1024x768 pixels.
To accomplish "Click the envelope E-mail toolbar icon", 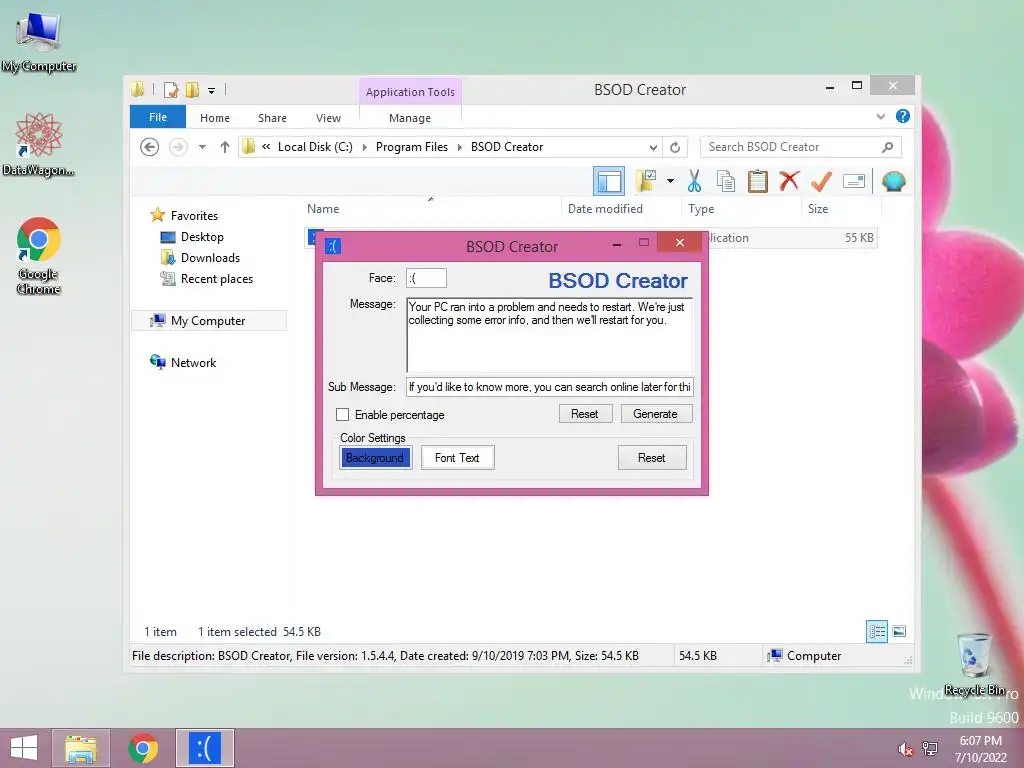I will click(854, 181).
